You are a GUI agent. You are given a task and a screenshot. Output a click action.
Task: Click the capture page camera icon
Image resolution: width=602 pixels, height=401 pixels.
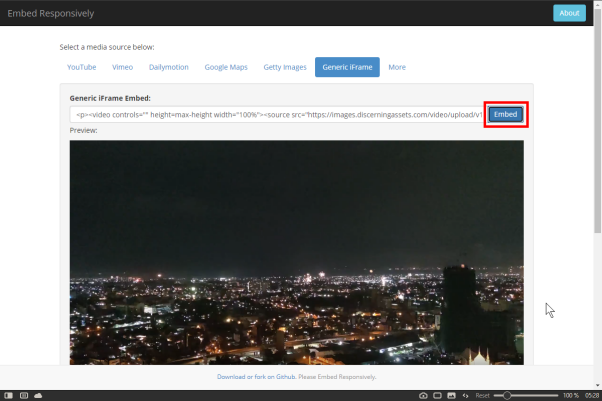[423, 395]
